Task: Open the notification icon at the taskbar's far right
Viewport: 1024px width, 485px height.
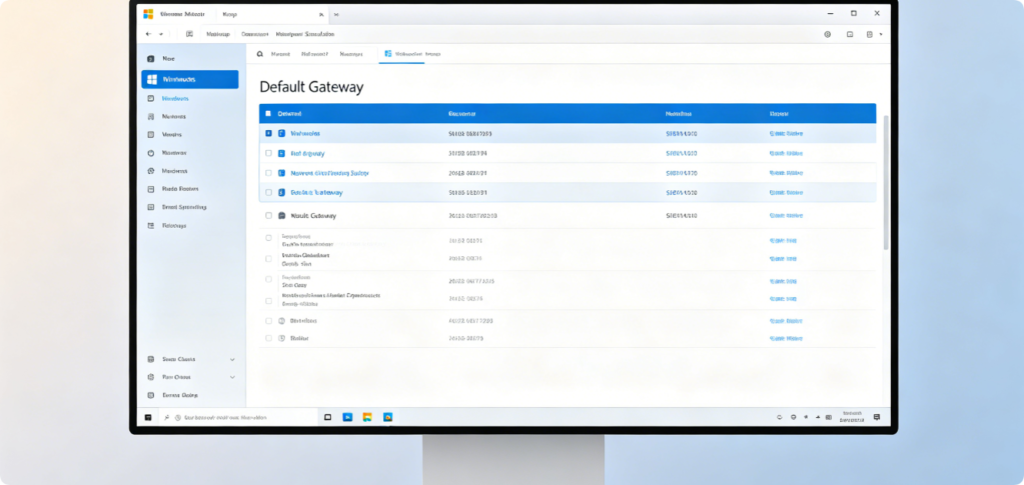Action: pyautogui.click(x=876, y=416)
